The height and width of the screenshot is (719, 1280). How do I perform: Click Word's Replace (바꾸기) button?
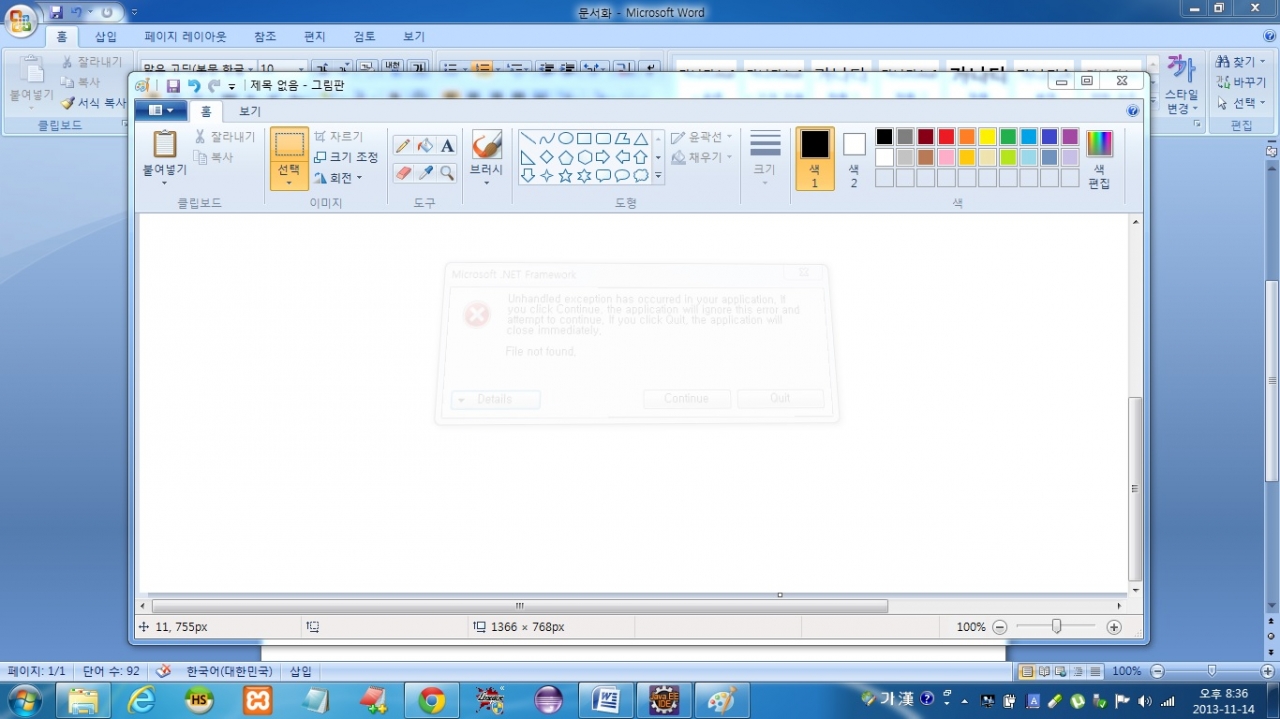pyautogui.click(x=1241, y=82)
